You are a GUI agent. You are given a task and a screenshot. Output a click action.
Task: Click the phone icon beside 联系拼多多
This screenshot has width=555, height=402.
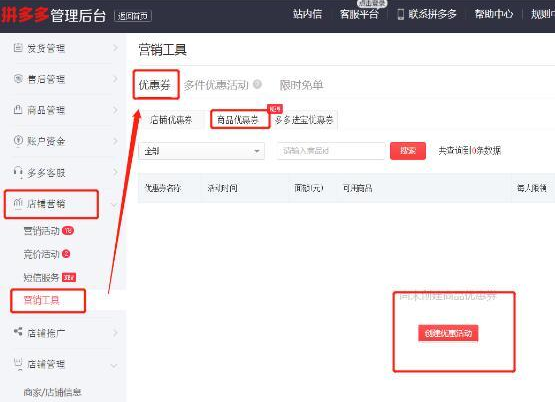click(x=401, y=15)
